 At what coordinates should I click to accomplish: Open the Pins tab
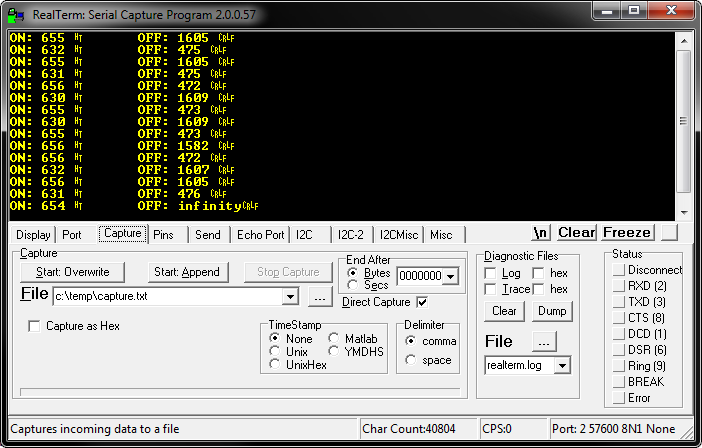coord(163,235)
